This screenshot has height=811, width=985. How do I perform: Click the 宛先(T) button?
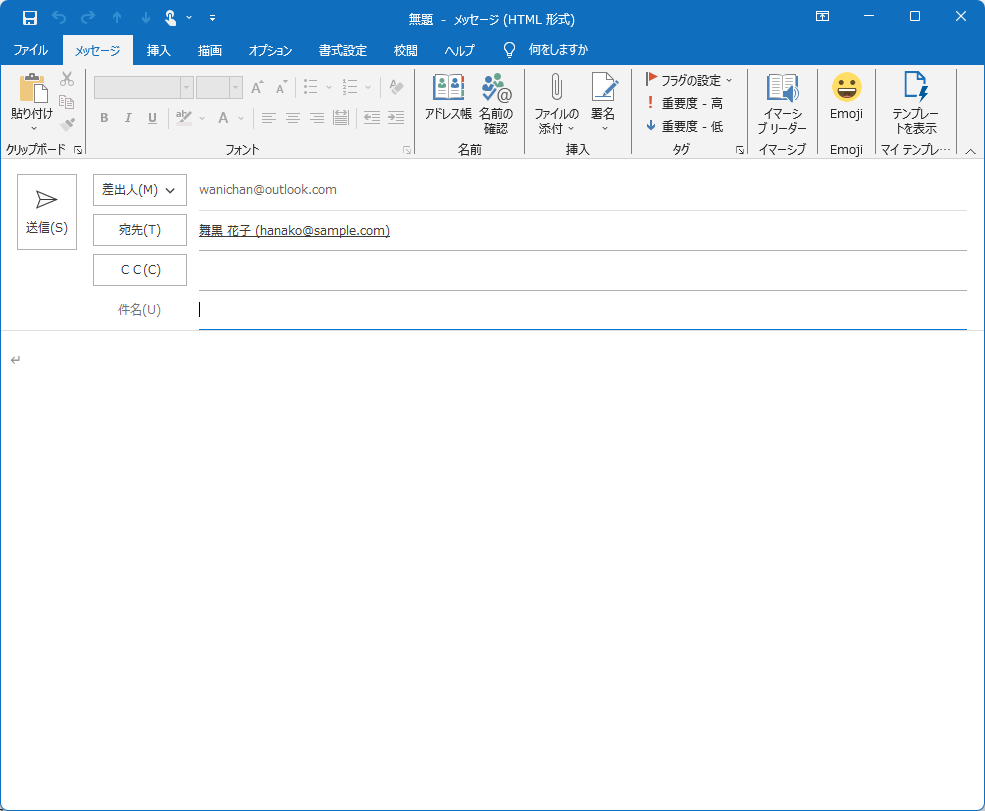pos(139,230)
